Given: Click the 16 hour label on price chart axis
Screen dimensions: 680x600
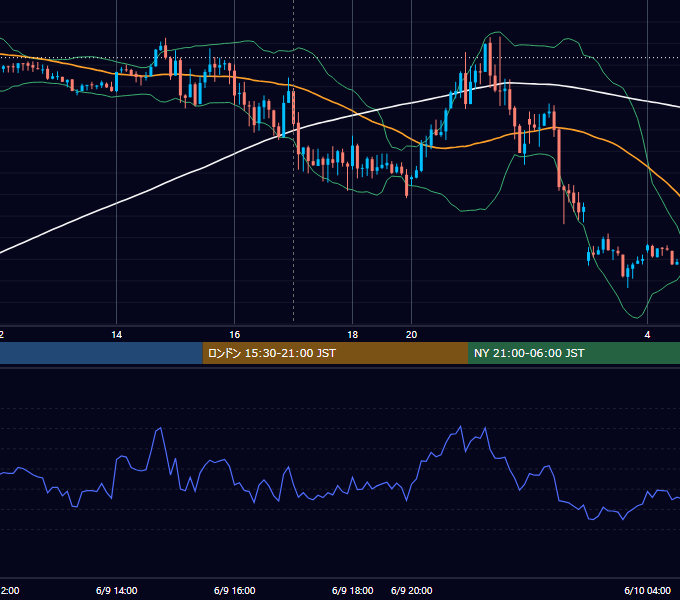Looking at the screenshot, I should point(235,334).
